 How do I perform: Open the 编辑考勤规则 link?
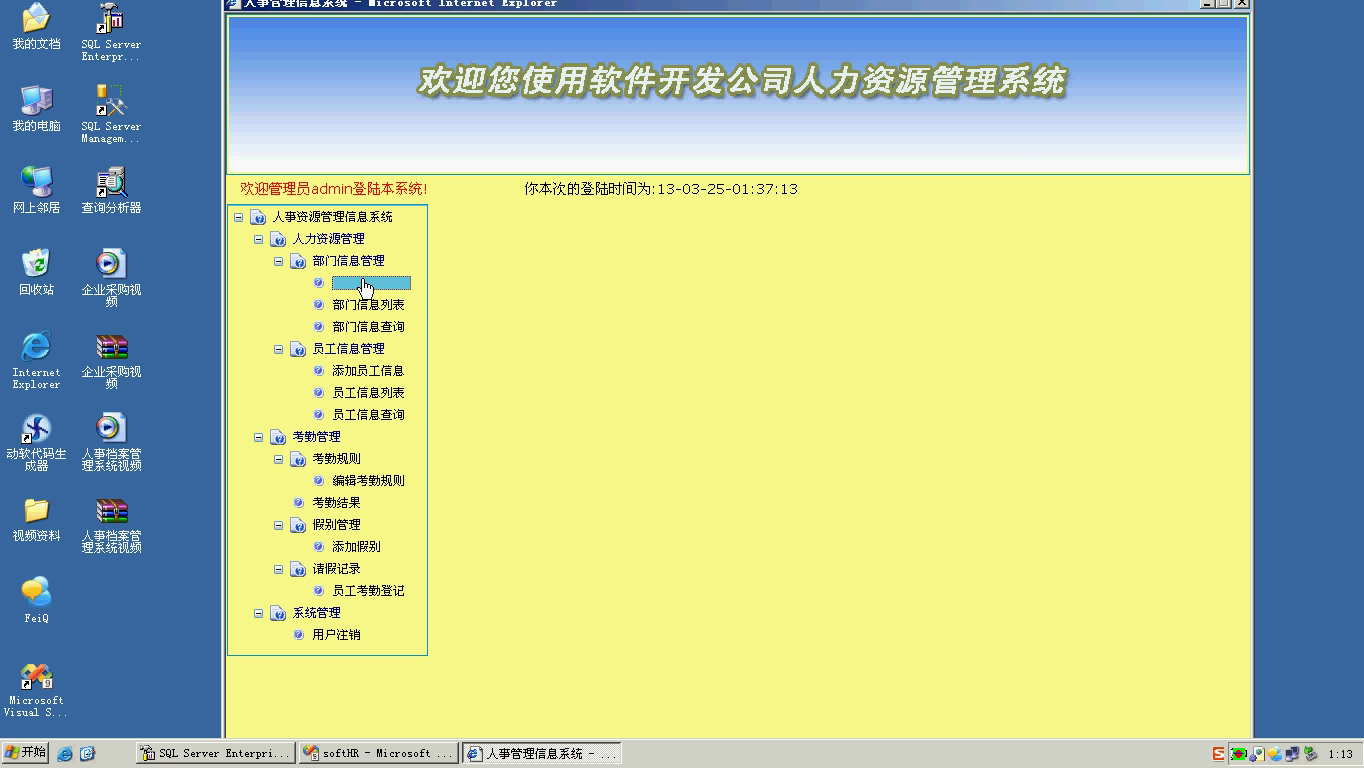tap(368, 481)
